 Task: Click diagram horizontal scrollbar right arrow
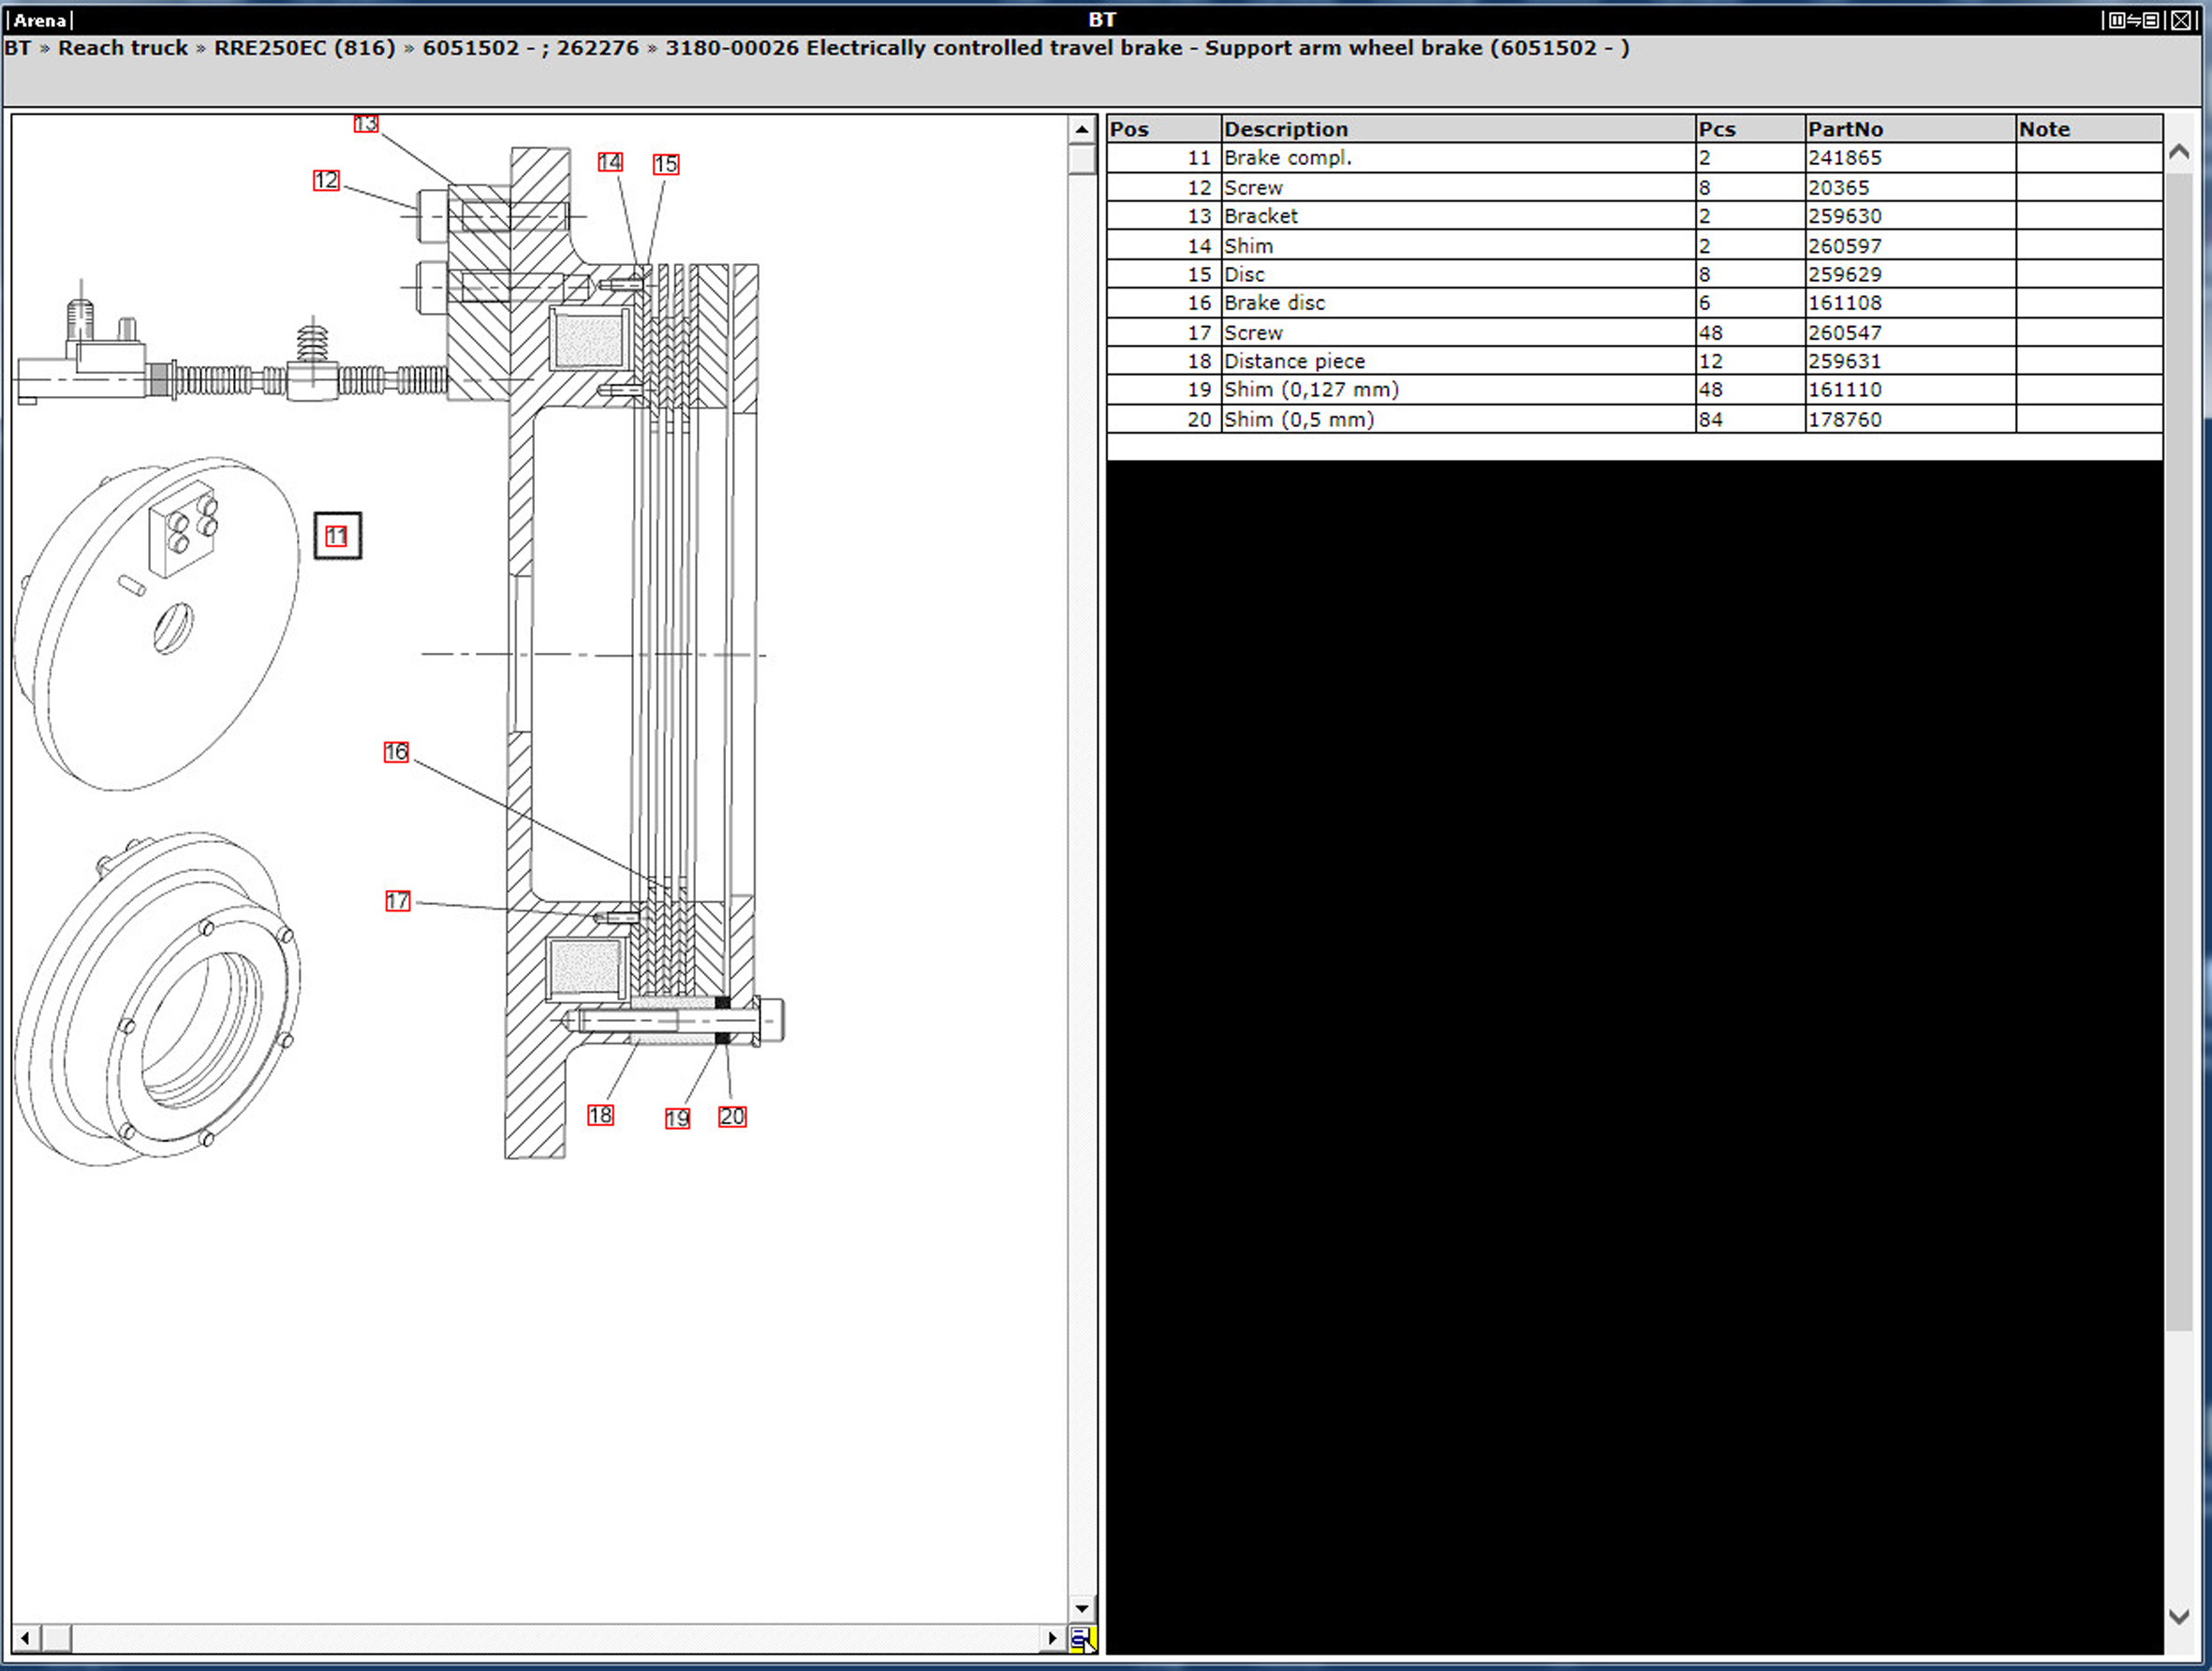coord(1052,1638)
